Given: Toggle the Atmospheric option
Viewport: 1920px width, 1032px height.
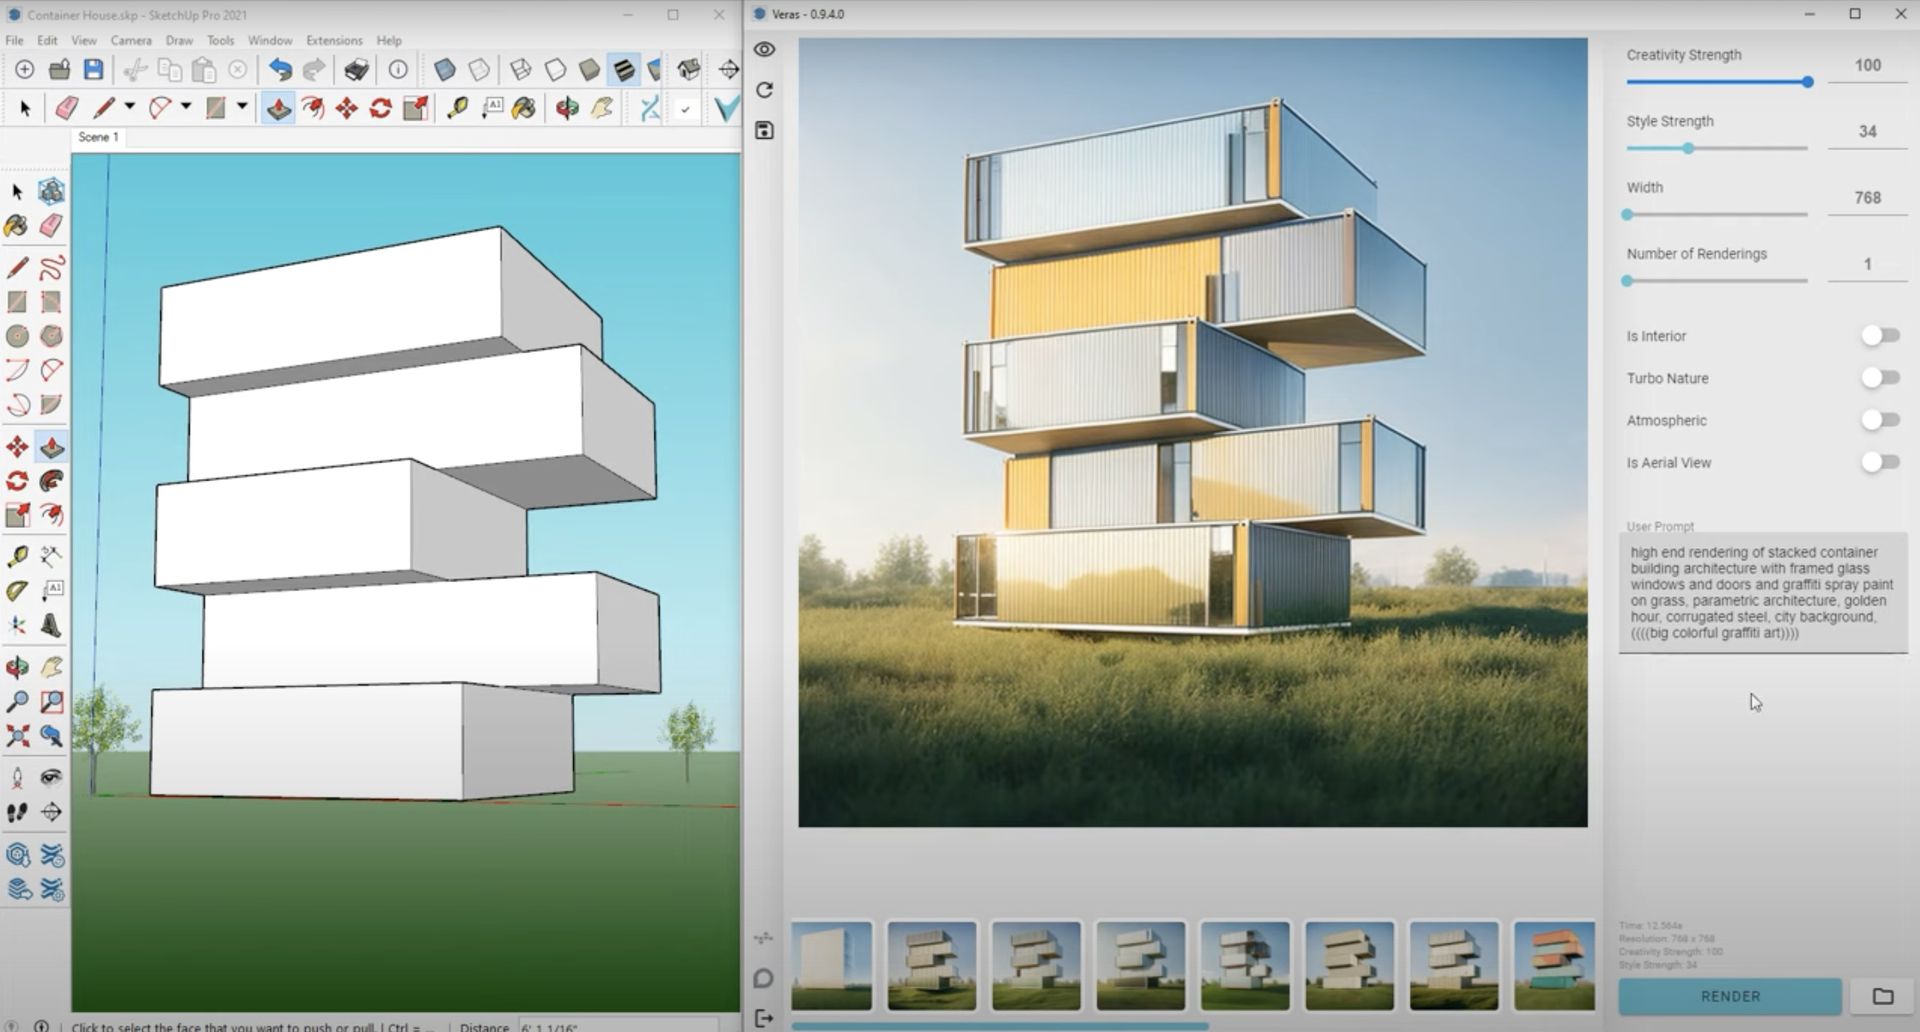Looking at the screenshot, I should point(1879,420).
